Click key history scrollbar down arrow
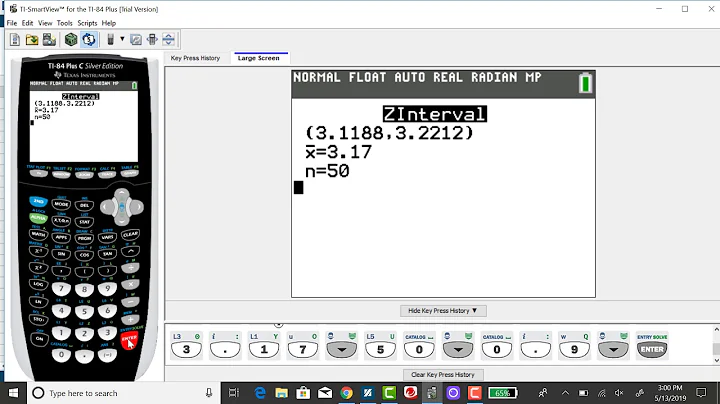The height and width of the screenshot is (404, 720). coord(716,360)
